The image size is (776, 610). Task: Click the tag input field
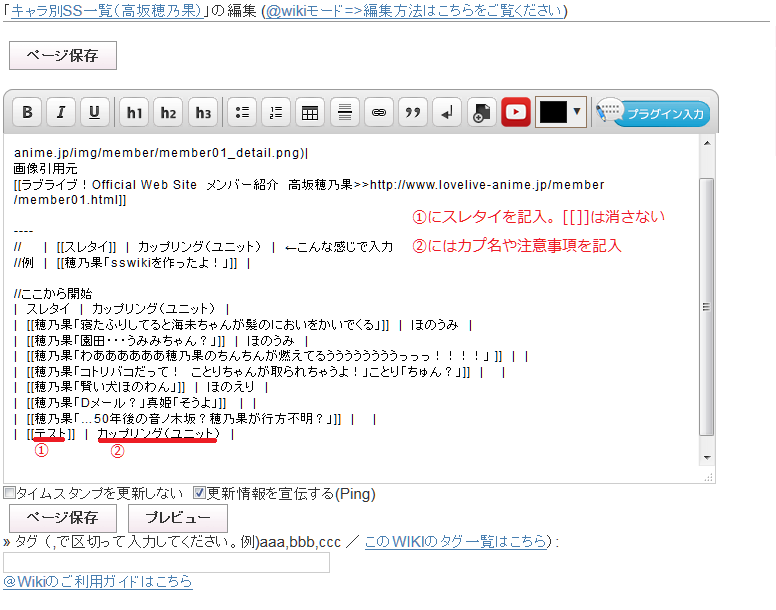(166, 563)
